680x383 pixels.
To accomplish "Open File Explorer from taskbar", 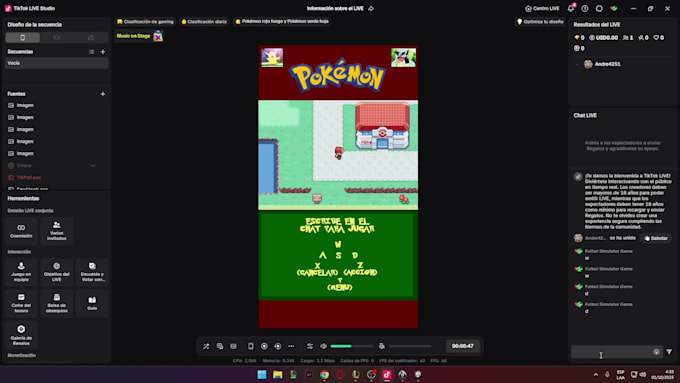I will pyautogui.click(x=278, y=375).
